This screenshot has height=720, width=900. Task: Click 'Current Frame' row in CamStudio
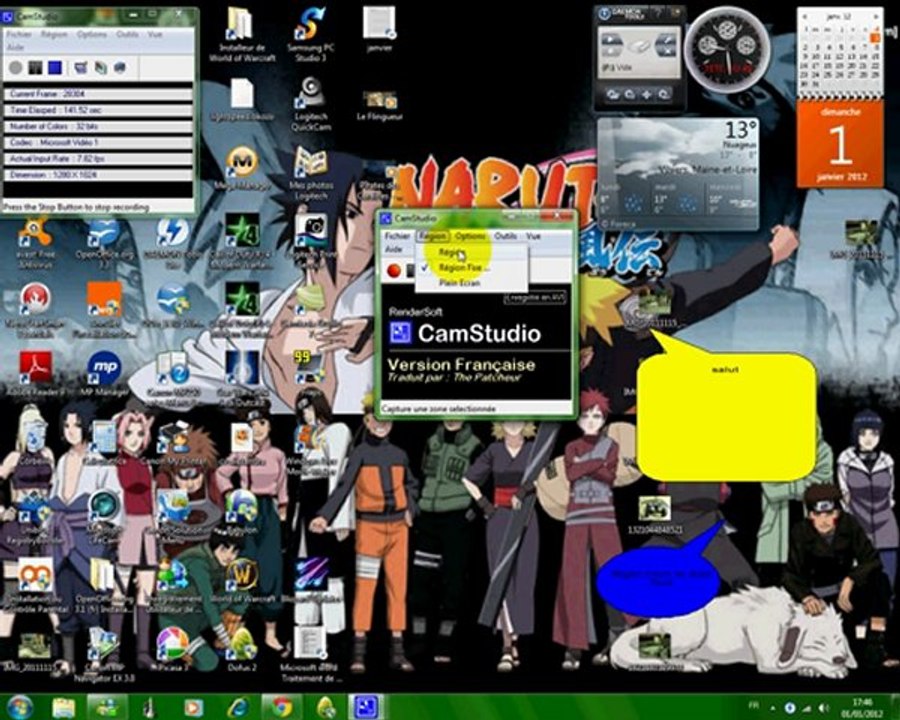coord(98,94)
